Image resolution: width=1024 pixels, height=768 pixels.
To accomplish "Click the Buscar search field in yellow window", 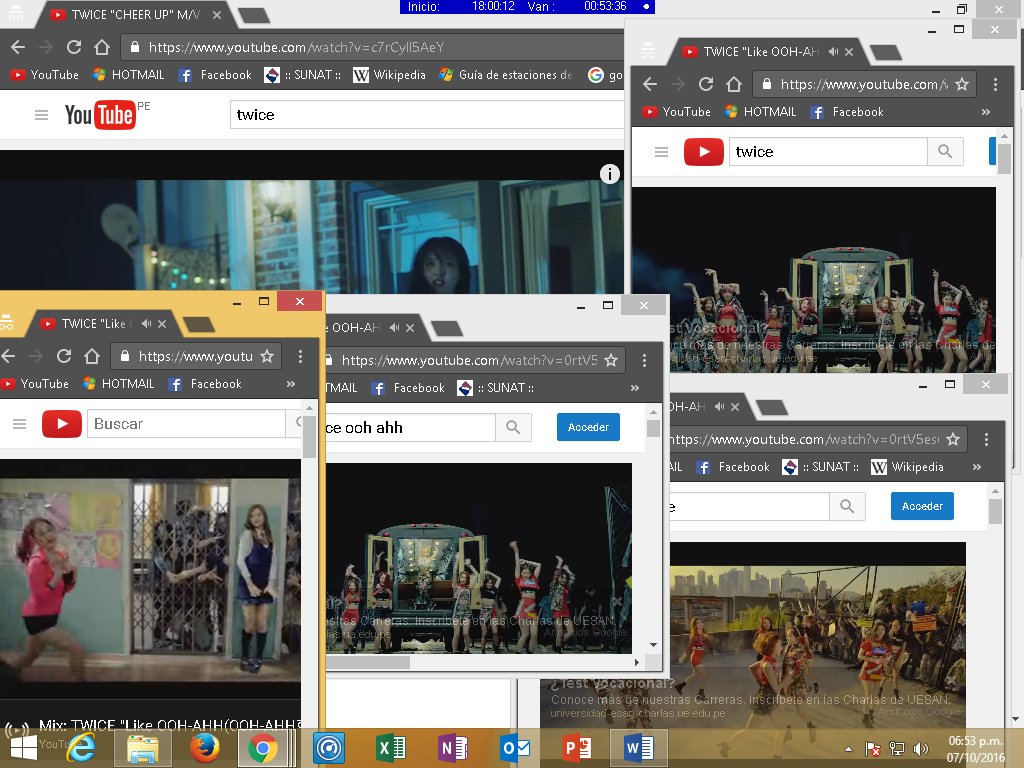I will [186, 424].
